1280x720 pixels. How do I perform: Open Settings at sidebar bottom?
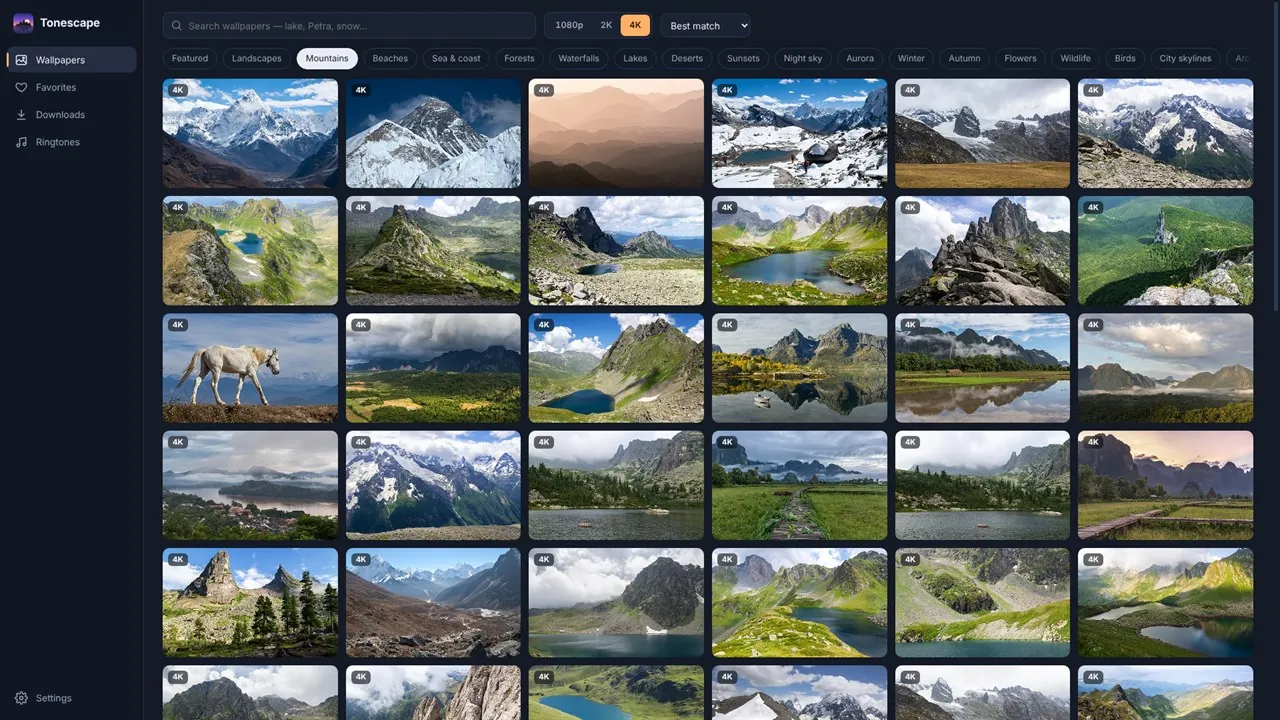tap(70, 698)
